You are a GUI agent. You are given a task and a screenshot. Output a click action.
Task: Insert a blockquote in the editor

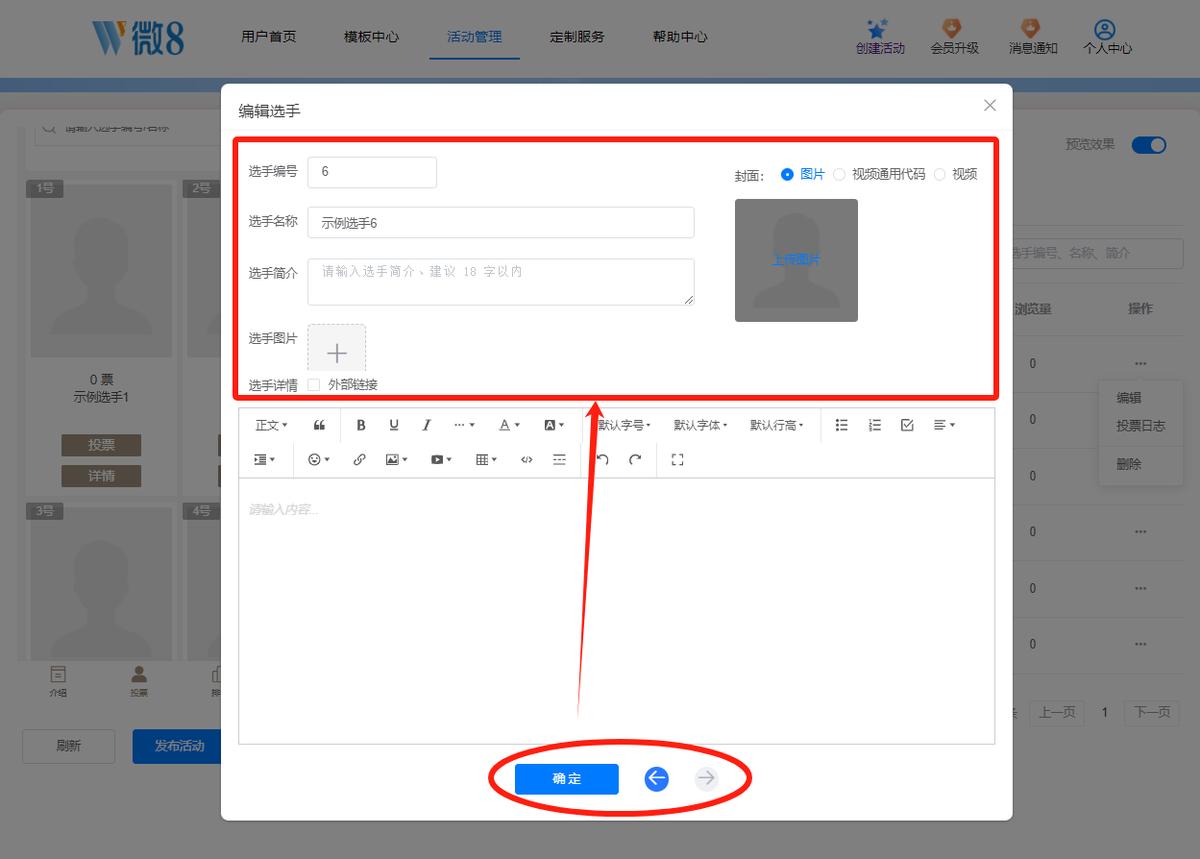click(319, 425)
